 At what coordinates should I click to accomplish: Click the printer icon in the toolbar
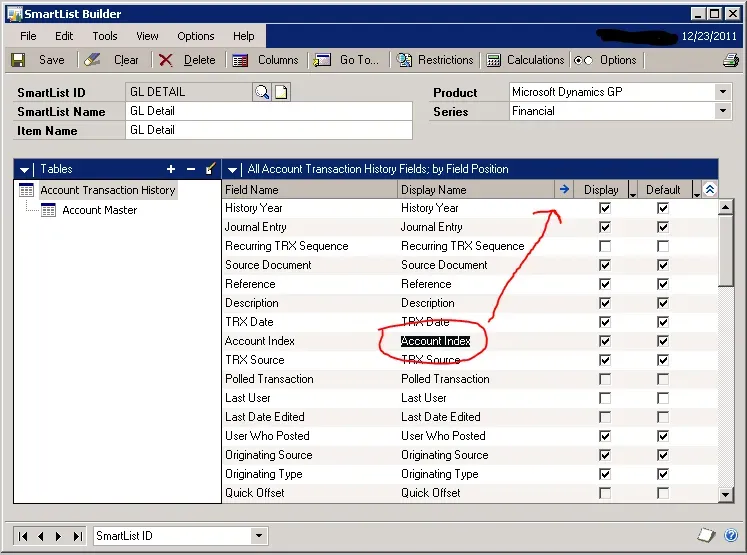click(730, 60)
